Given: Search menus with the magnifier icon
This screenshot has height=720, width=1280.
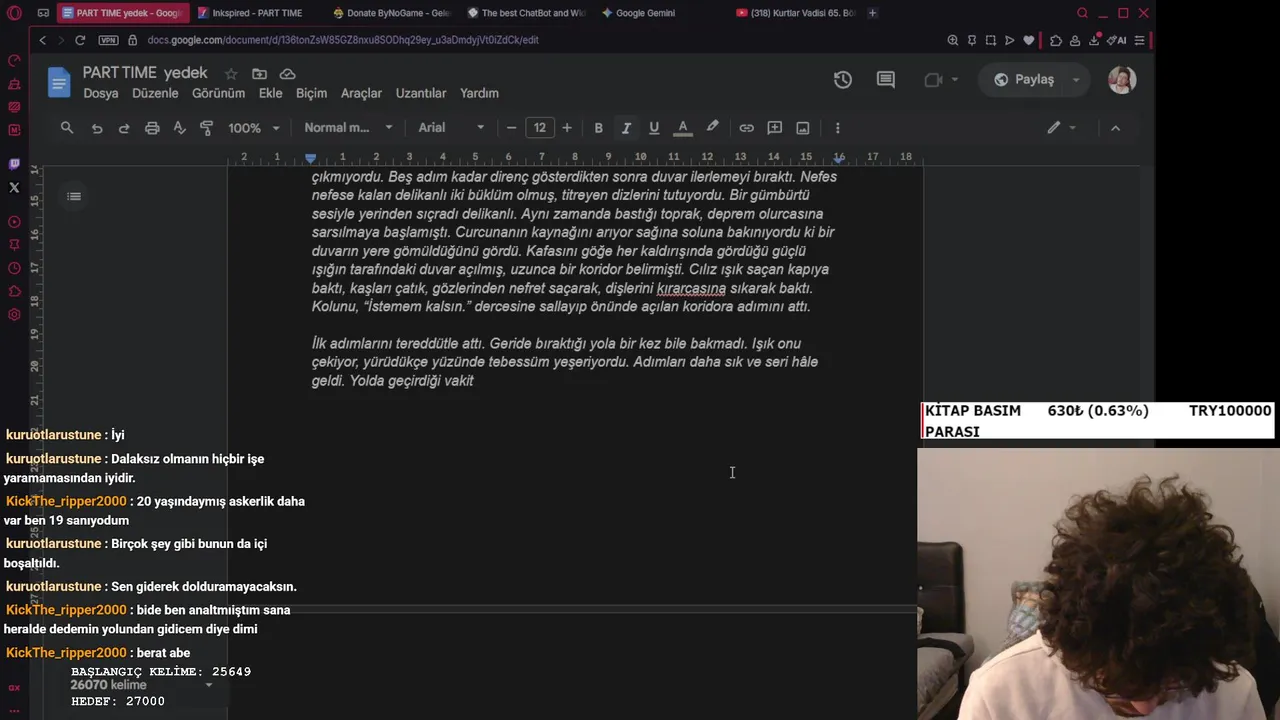Looking at the screenshot, I should [x=67, y=128].
